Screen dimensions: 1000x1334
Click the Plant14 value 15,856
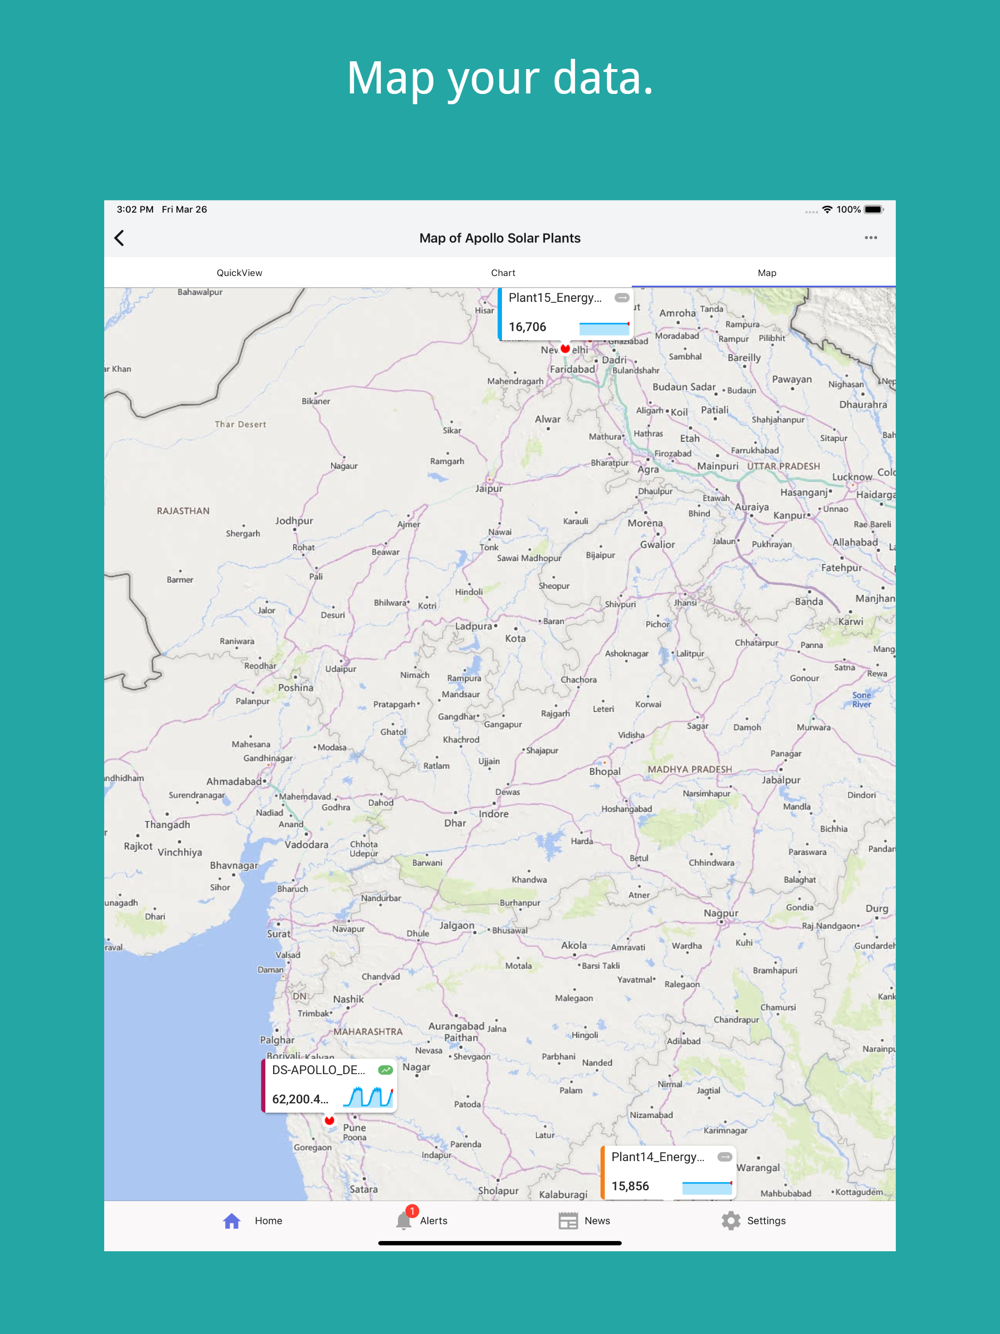(631, 1186)
